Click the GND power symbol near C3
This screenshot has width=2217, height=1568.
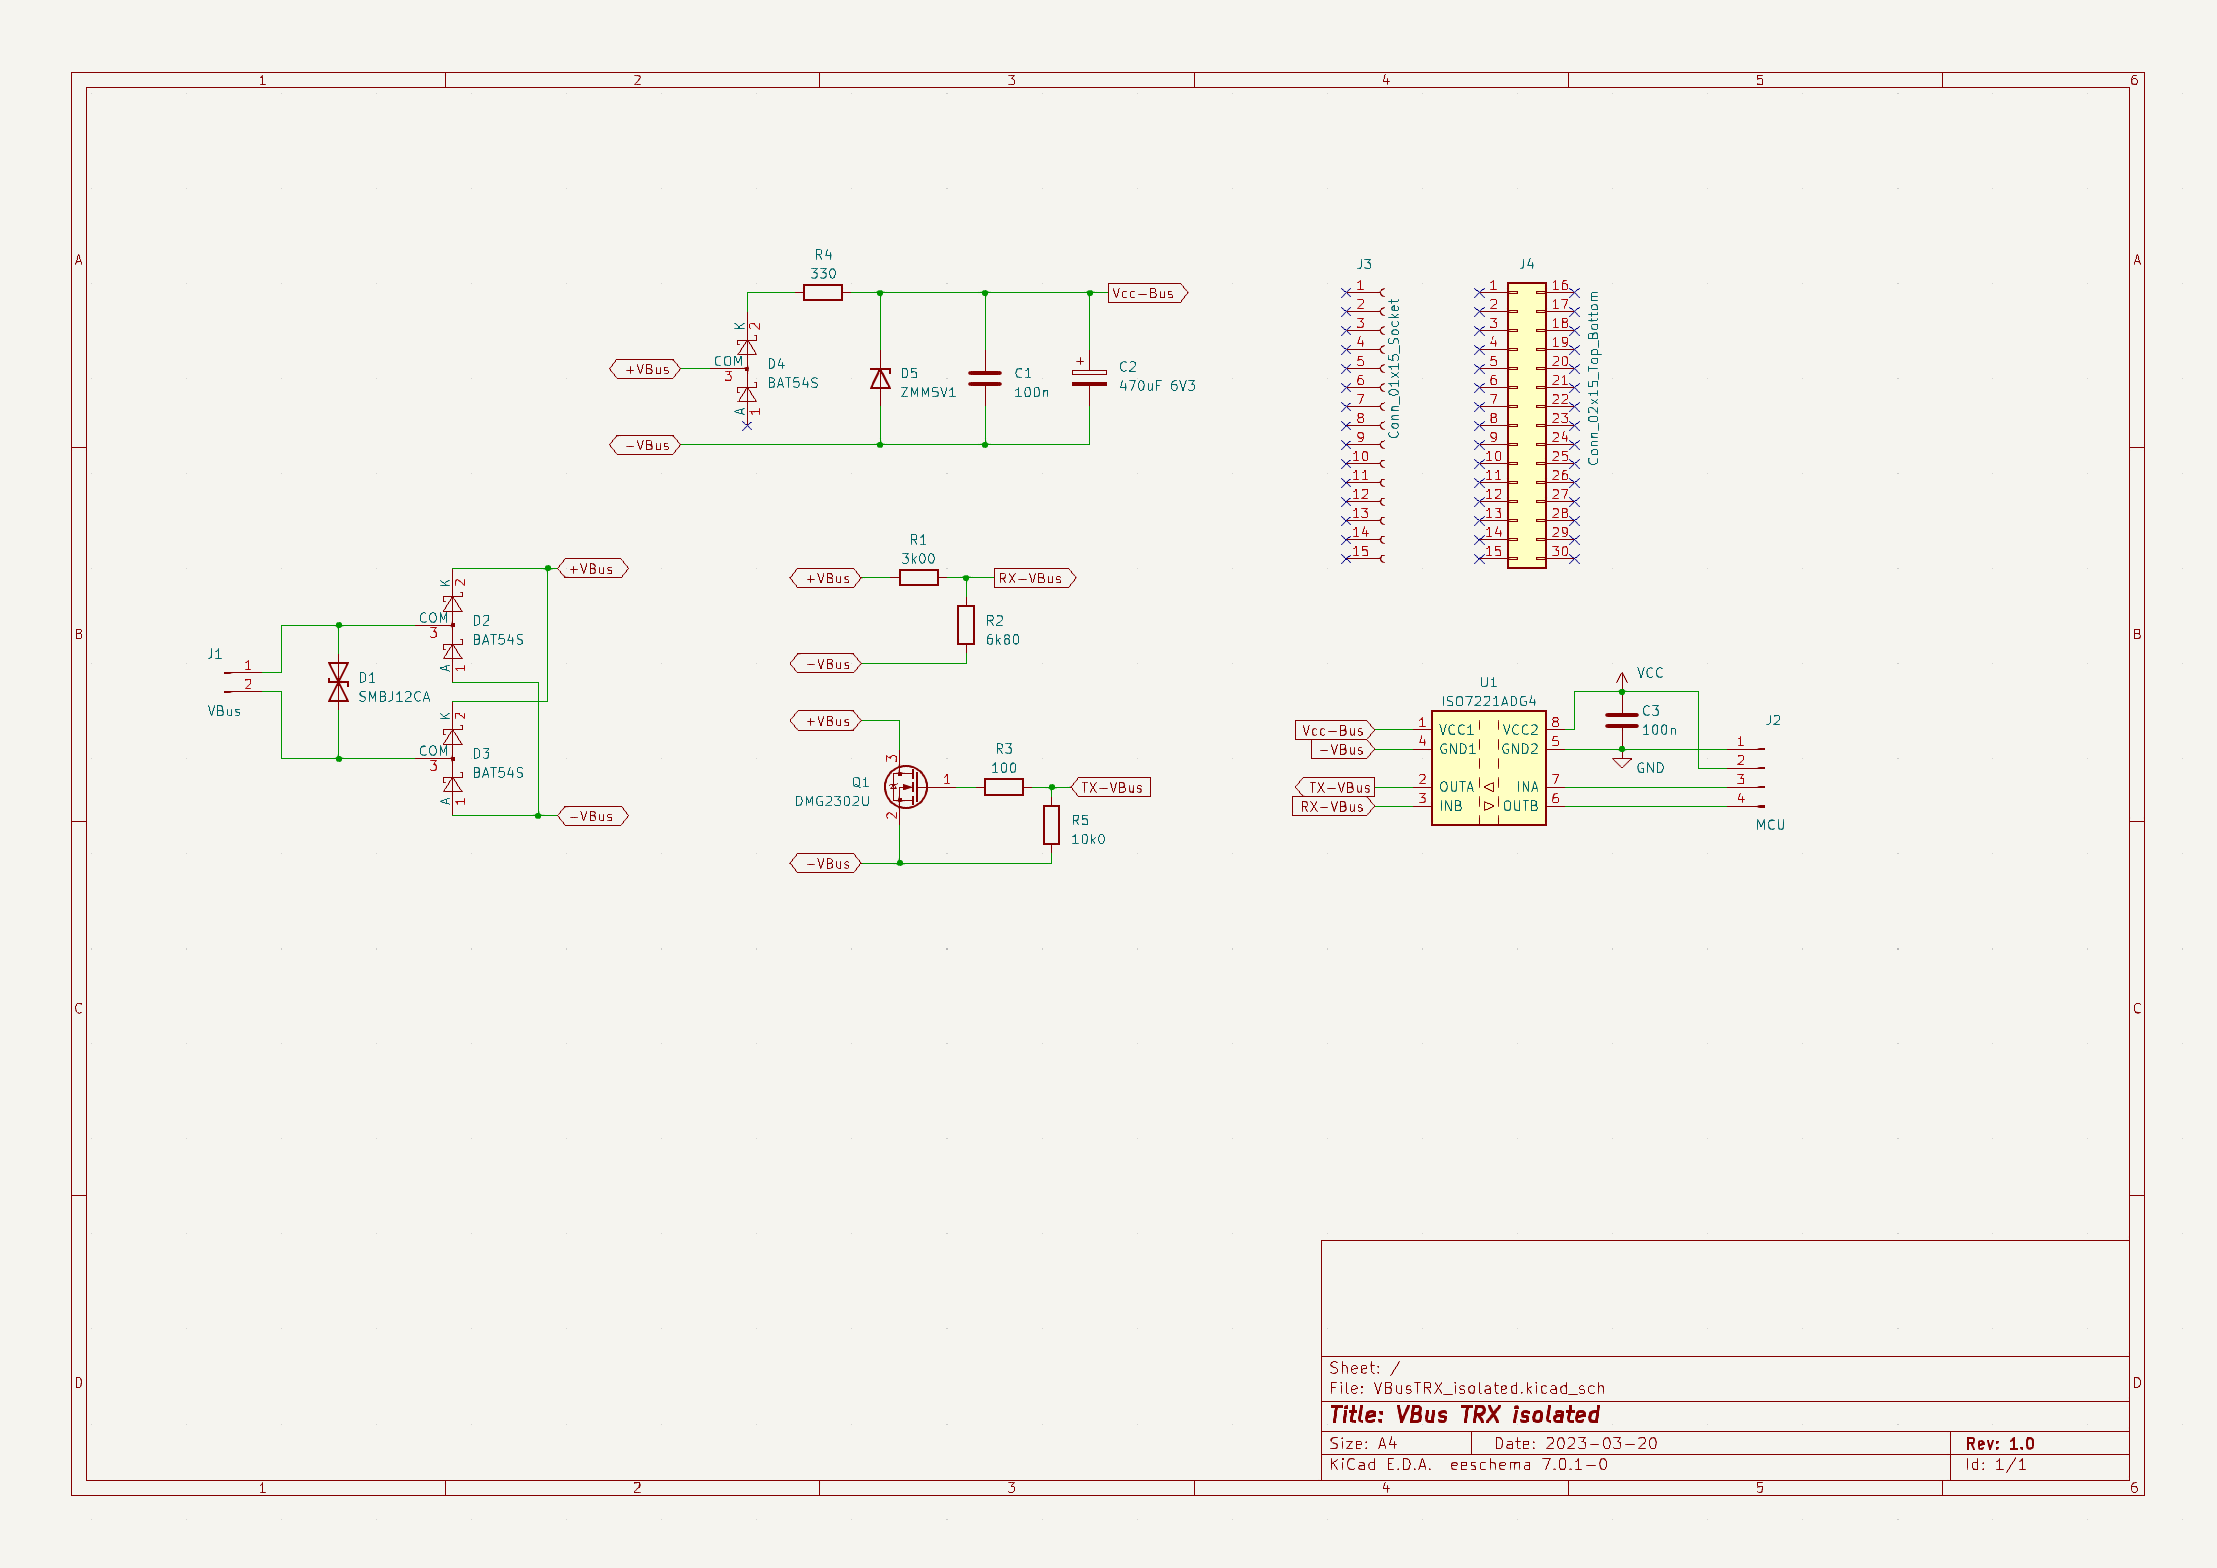pyautogui.click(x=1622, y=761)
